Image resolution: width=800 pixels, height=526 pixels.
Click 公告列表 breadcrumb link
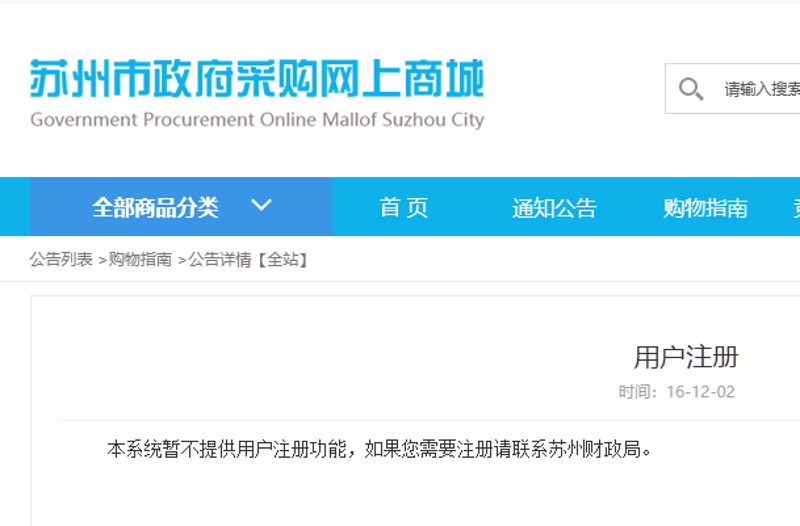[x=61, y=259]
